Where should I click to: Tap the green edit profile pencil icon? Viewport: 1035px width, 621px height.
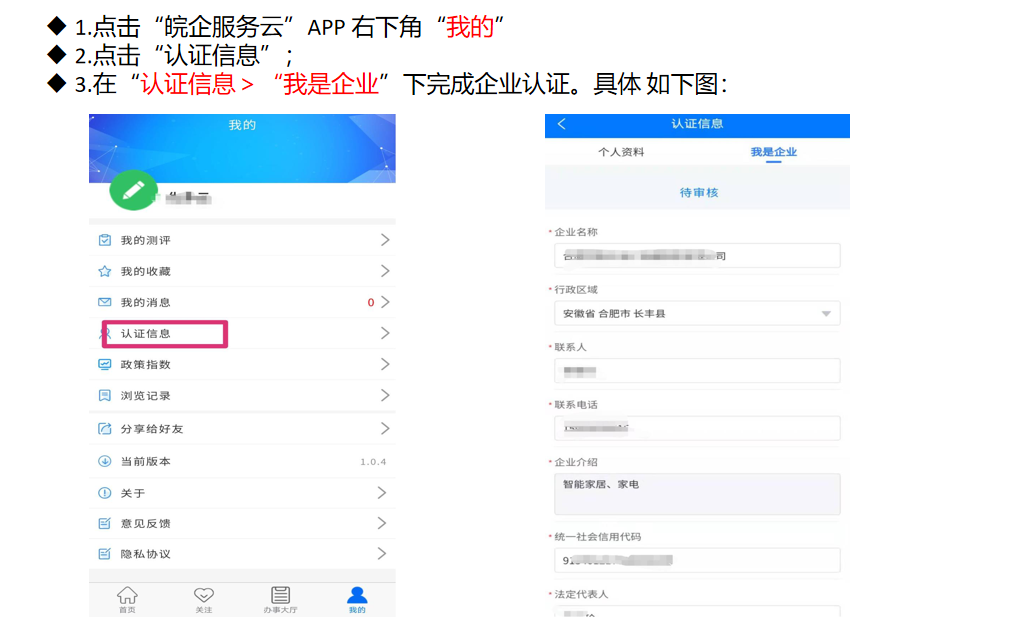click(133, 191)
